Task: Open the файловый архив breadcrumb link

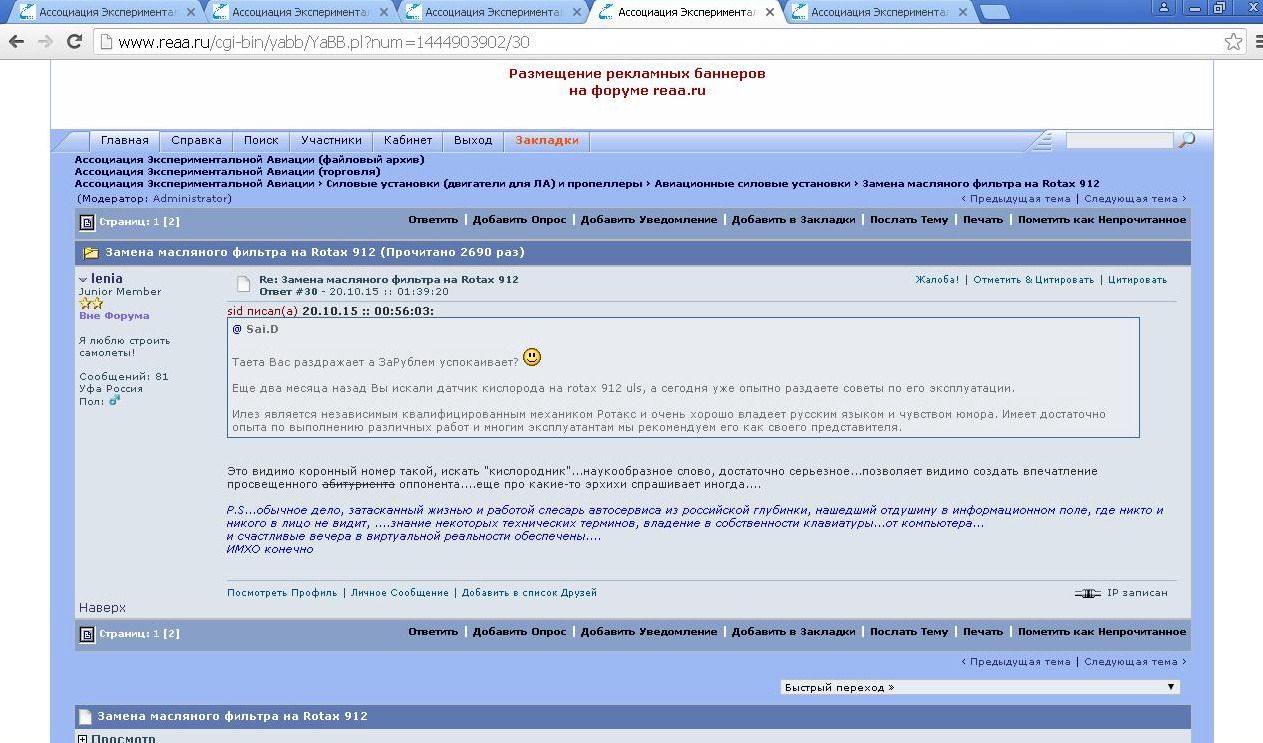Action: pyautogui.click(x=249, y=160)
